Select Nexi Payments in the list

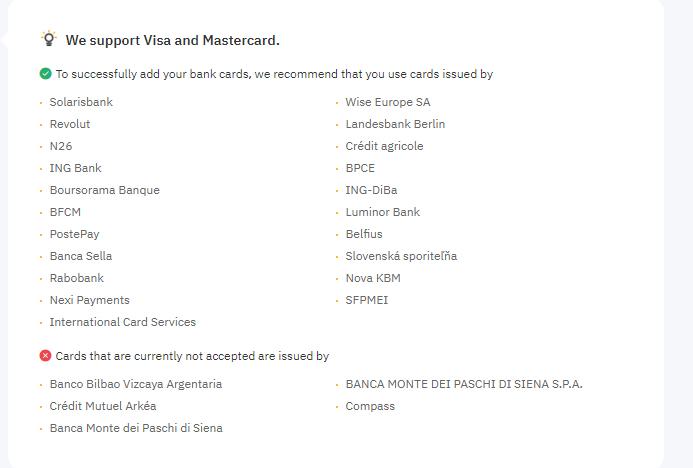pyautogui.click(x=89, y=301)
